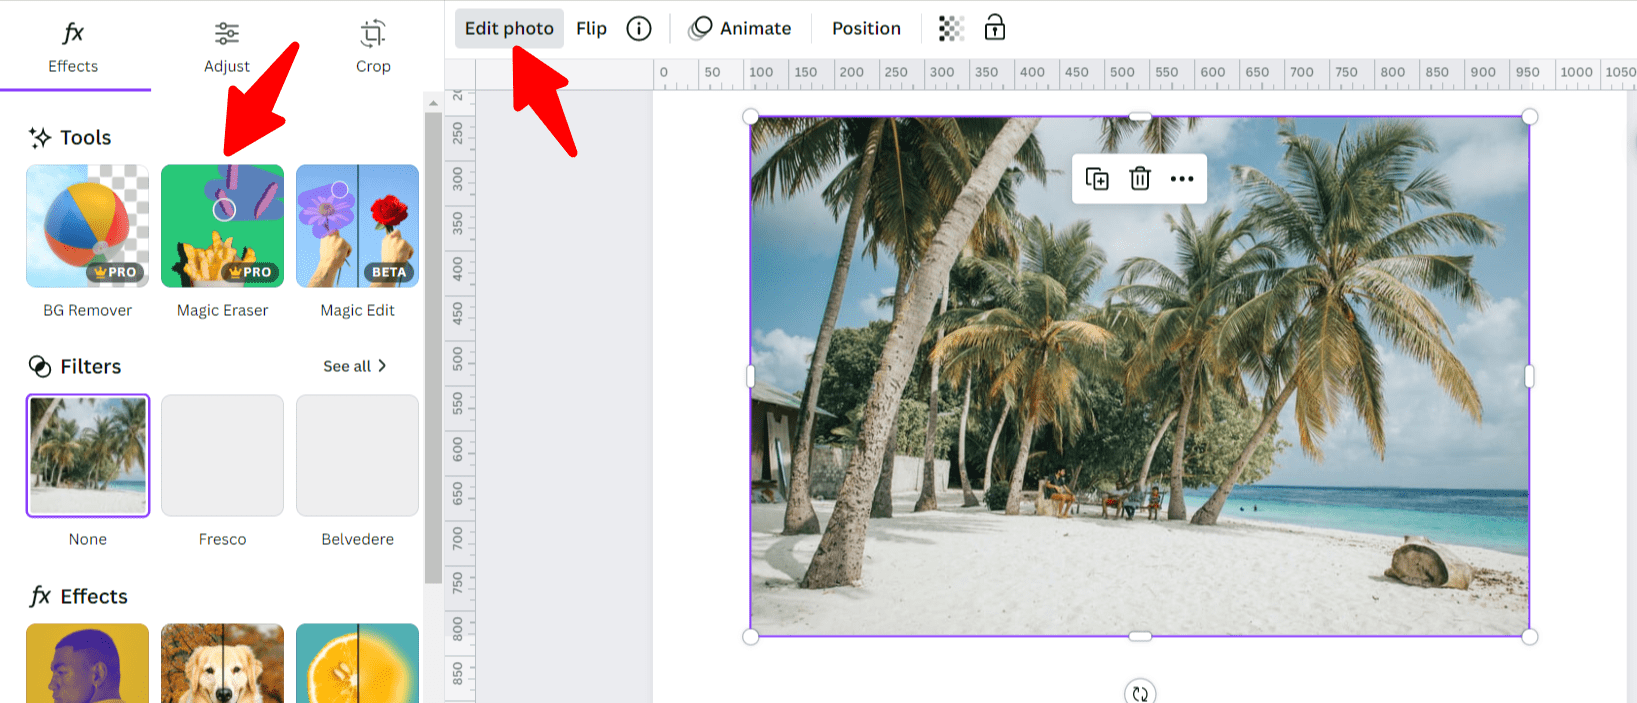Select the orange slice effect thumbnail
This screenshot has height=703, width=1637.
click(357, 663)
